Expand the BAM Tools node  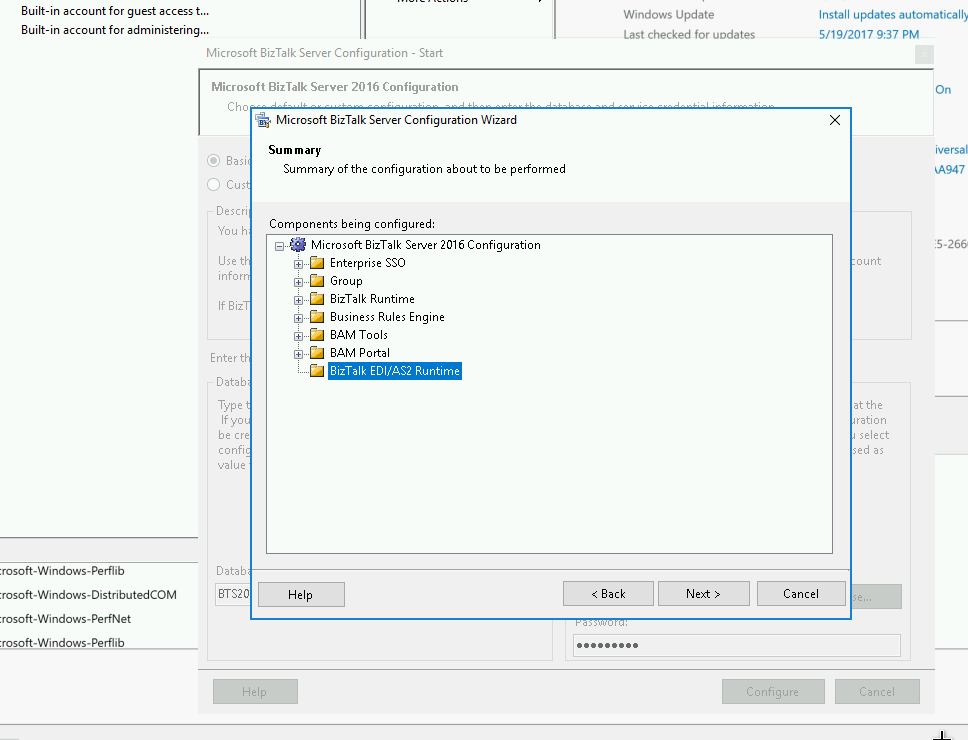(x=298, y=336)
